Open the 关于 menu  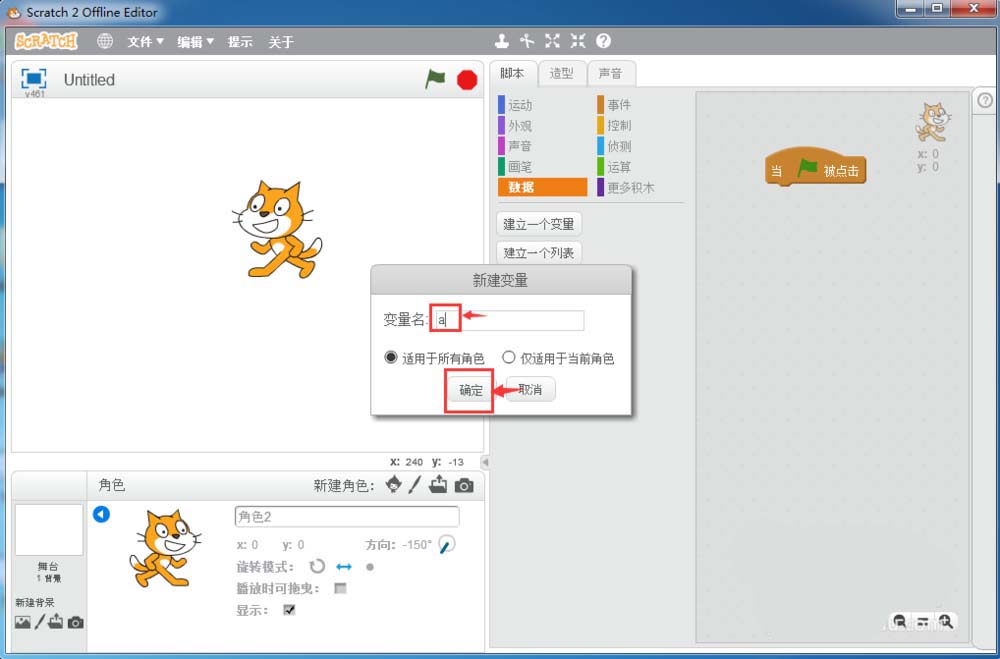tap(281, 41)
